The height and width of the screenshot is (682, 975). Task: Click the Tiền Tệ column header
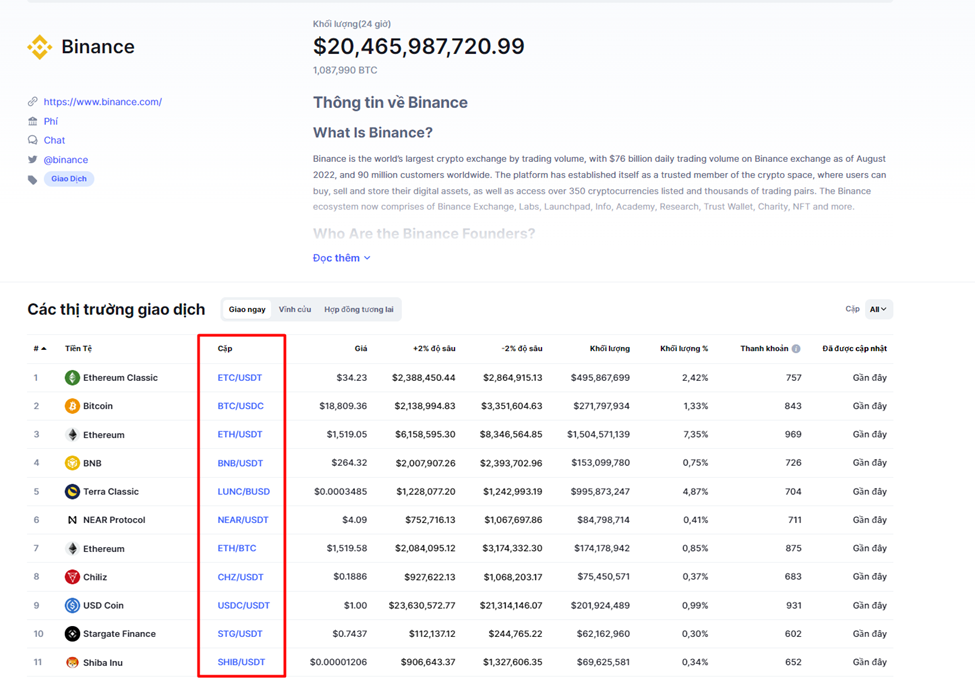point(78,349)
